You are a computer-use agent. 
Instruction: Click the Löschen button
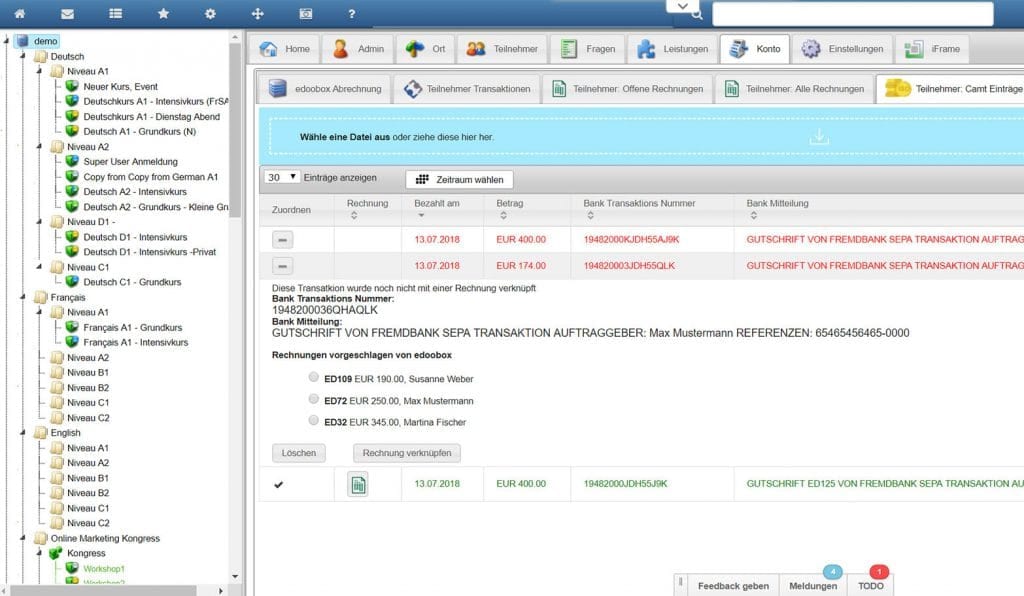(x=298, y=453)
